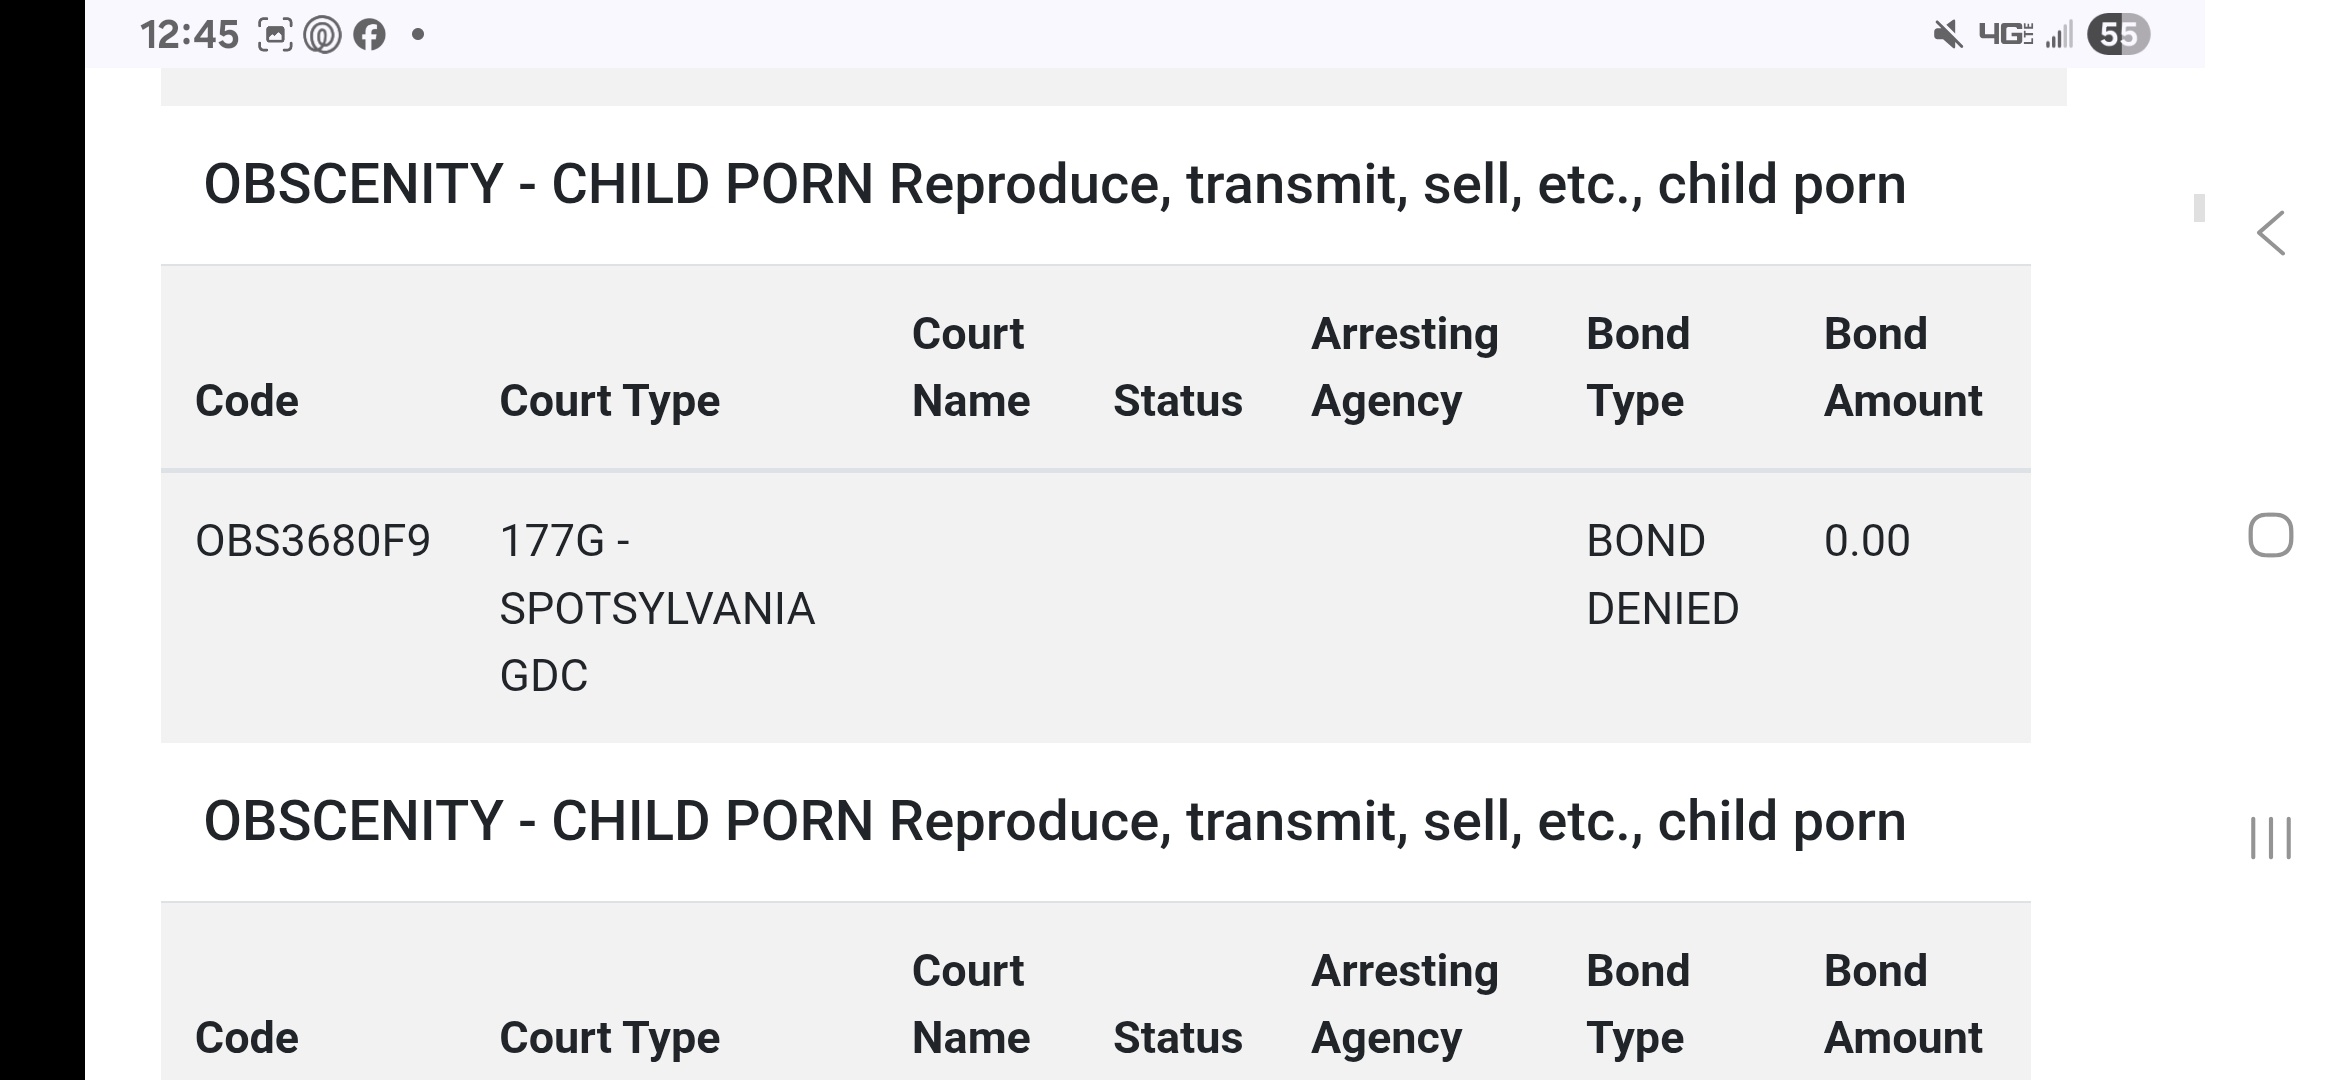2340x1080 pixels.
Task: Select the 177G - SPOTSYLVANIA GDC cell
Action: coord(657,608)
